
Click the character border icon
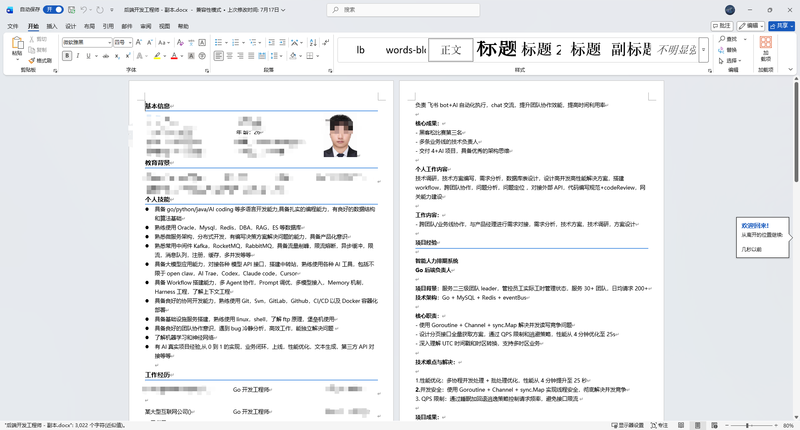pyautogui.click(x=202, y=42)
